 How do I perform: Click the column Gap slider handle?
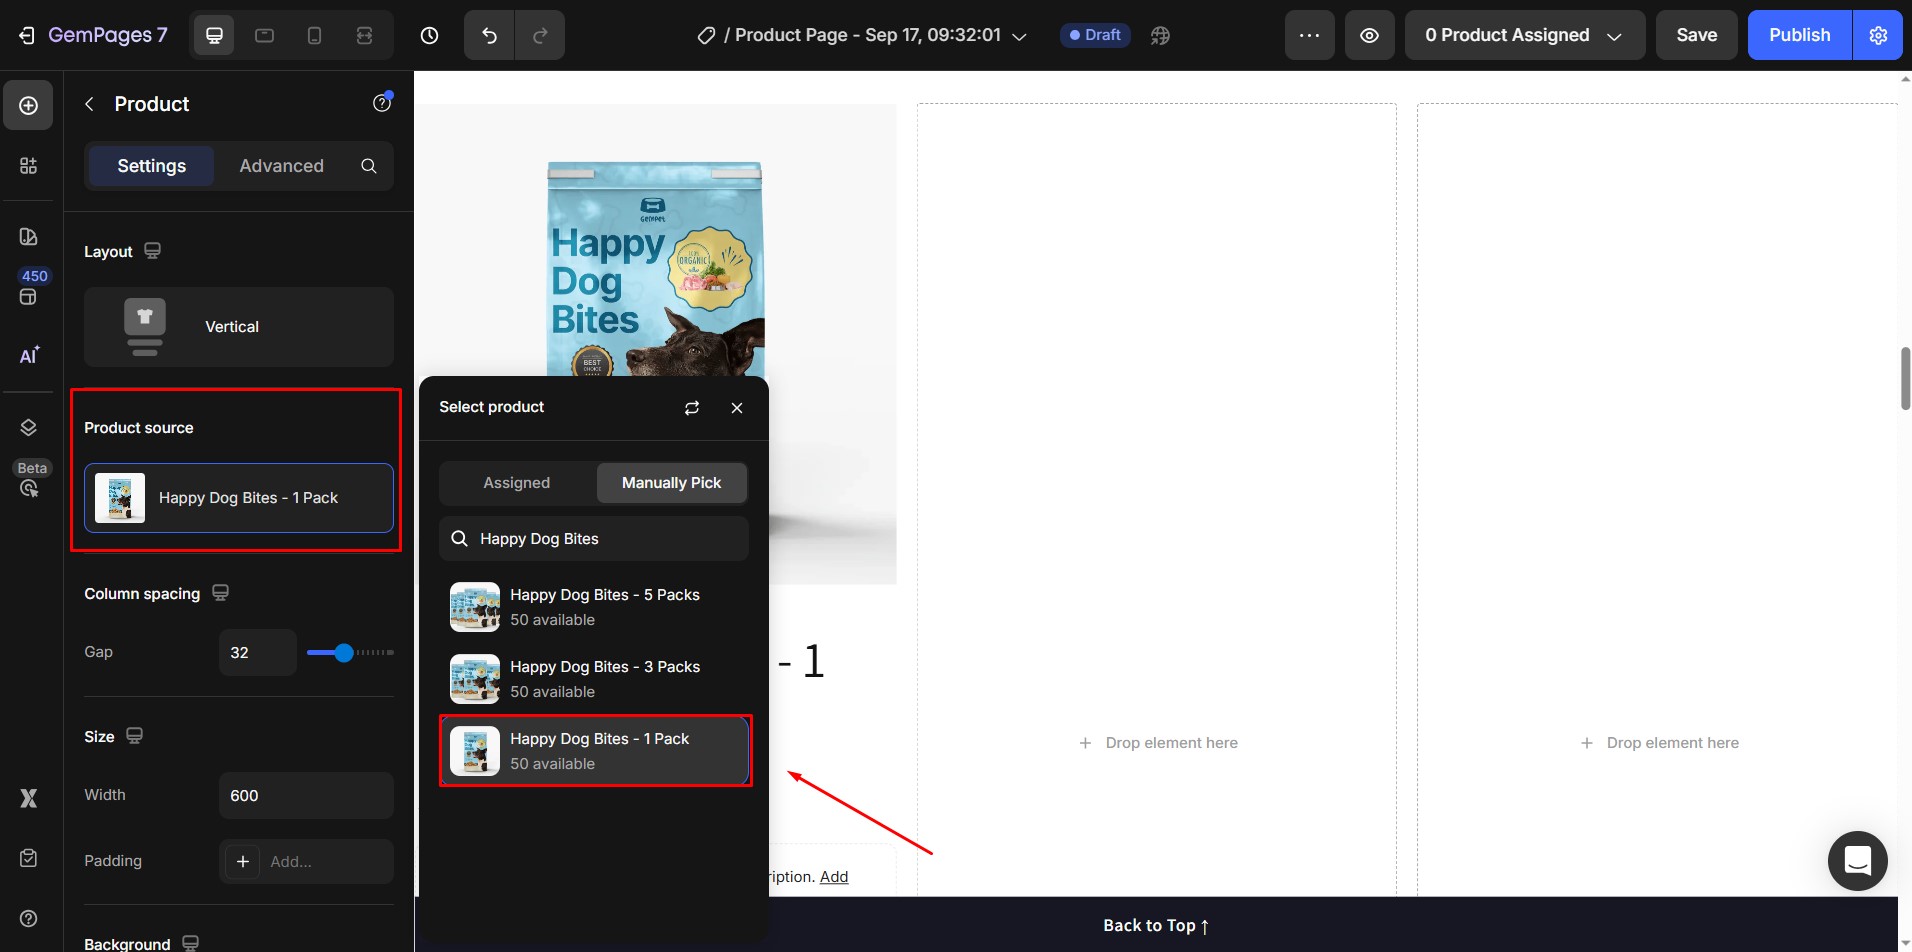(x=344, y=653)
